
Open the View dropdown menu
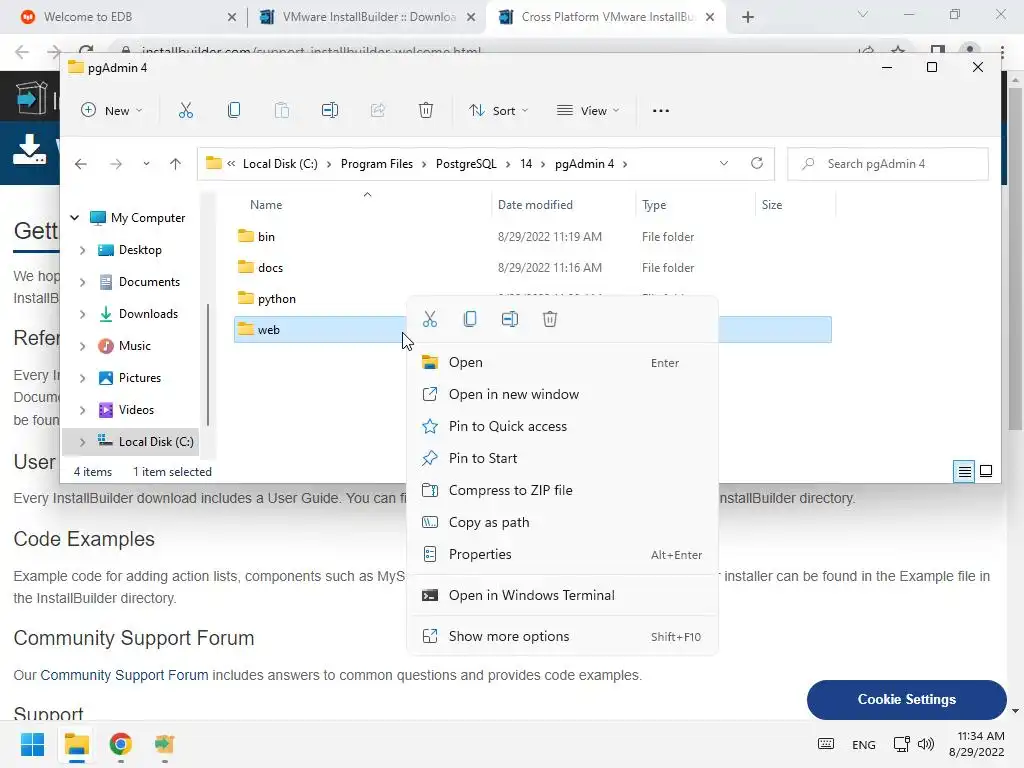pos(588,110)
